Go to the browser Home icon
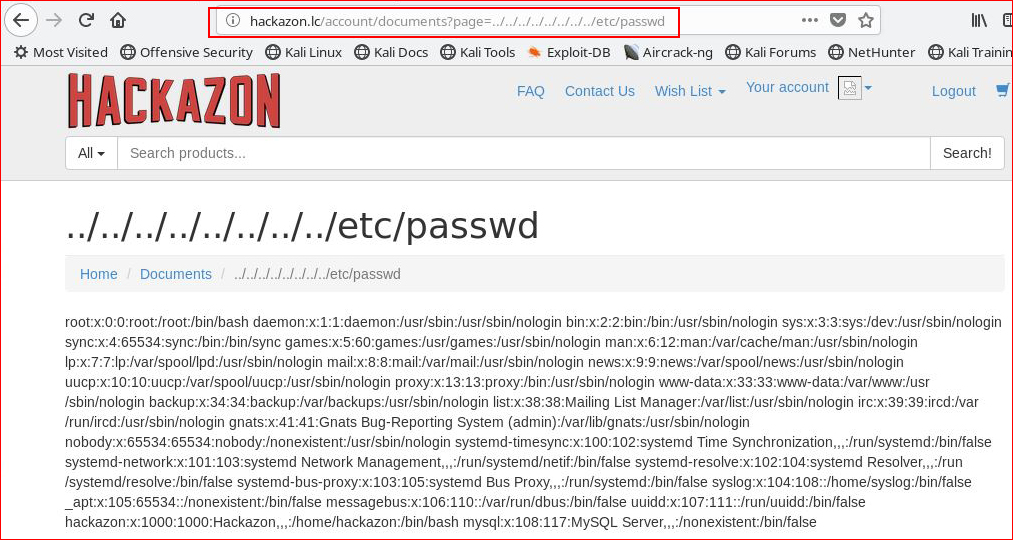Screen dimensions: 1013x540 118,21
